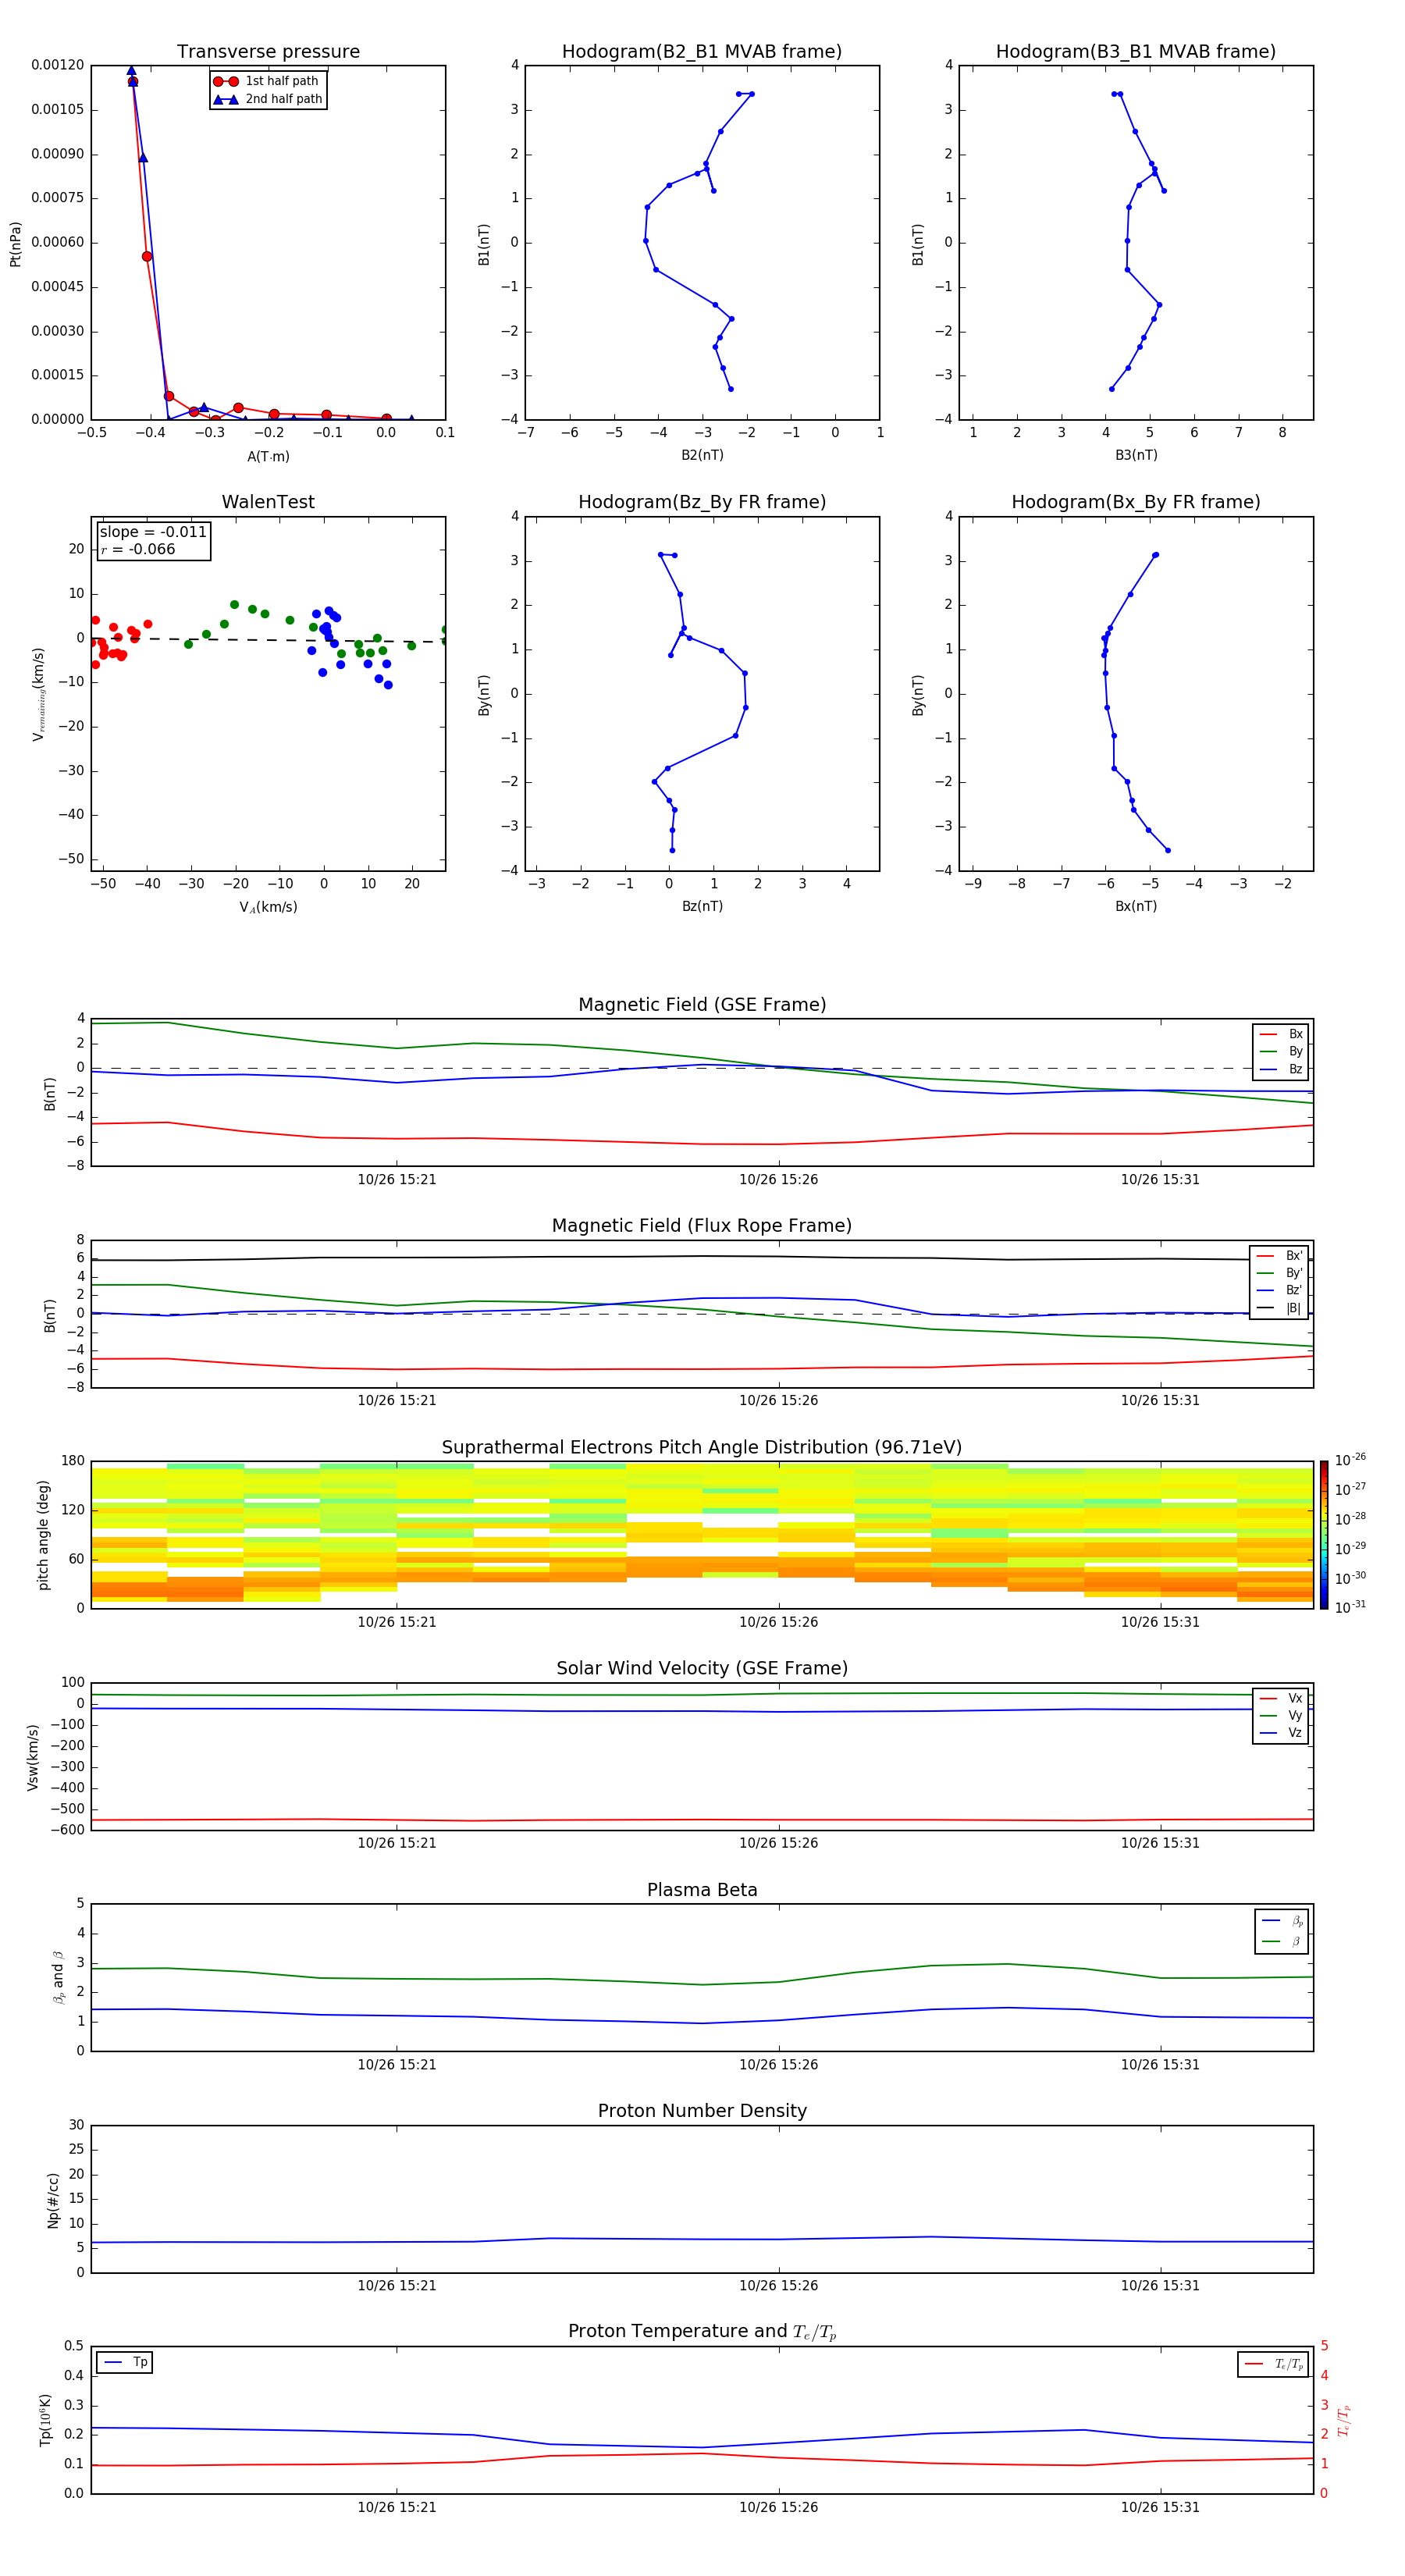Image resolution: width=1405 pixels, height=2576 pixels.
Task: Click the 'Magnetic Field (Flux Rope Frame)' title
Action: 702,1226
